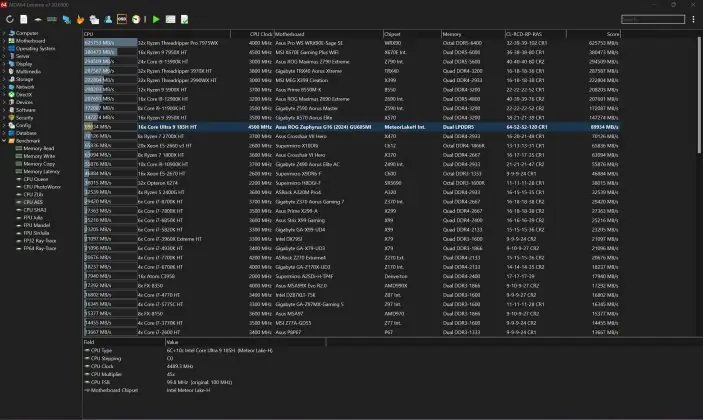
Task: Open the Memory Read benchmark
Action: click(x=39, y=148)
